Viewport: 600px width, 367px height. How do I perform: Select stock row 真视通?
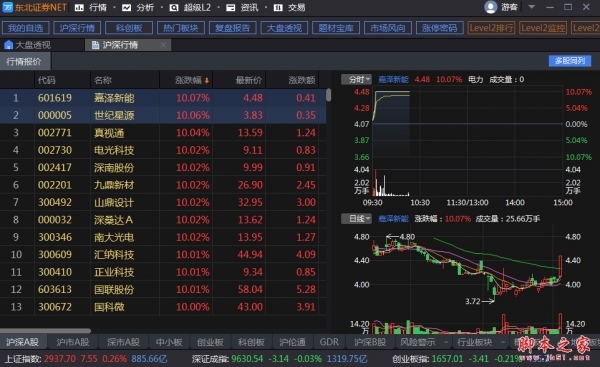point(163,133)
